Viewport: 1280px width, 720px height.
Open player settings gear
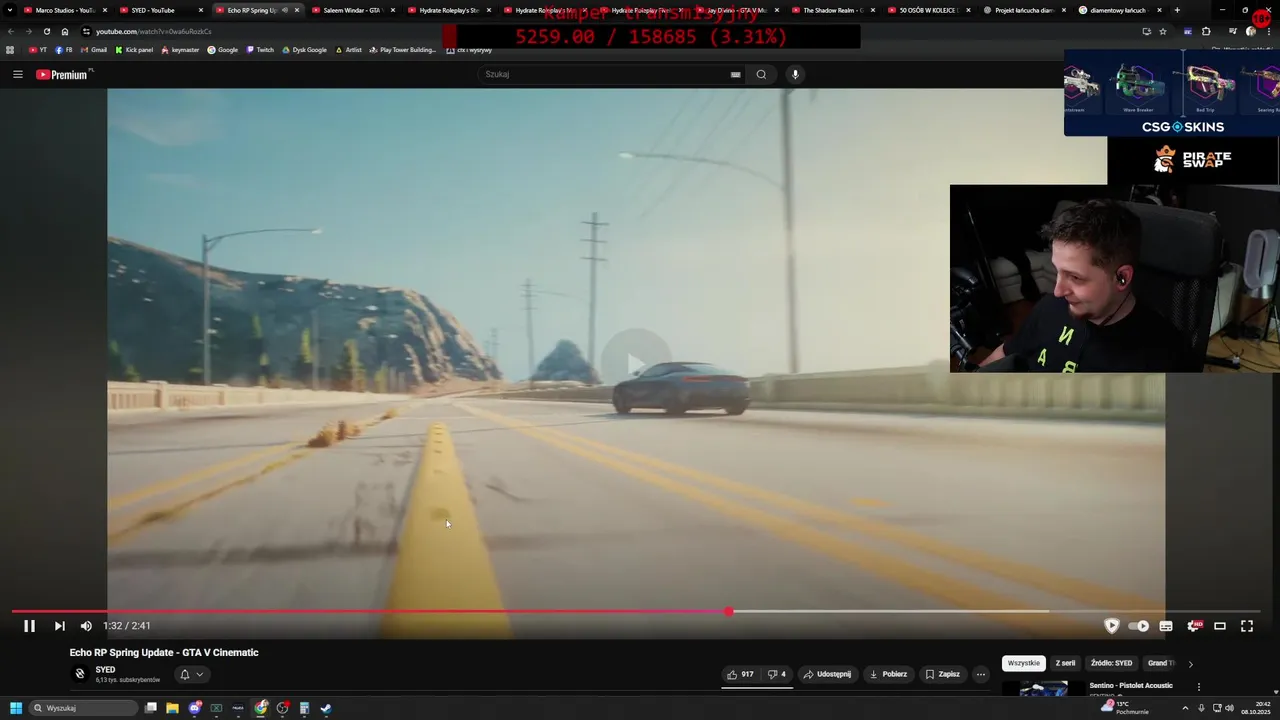pyautogui.click(x=1193, y=626)
